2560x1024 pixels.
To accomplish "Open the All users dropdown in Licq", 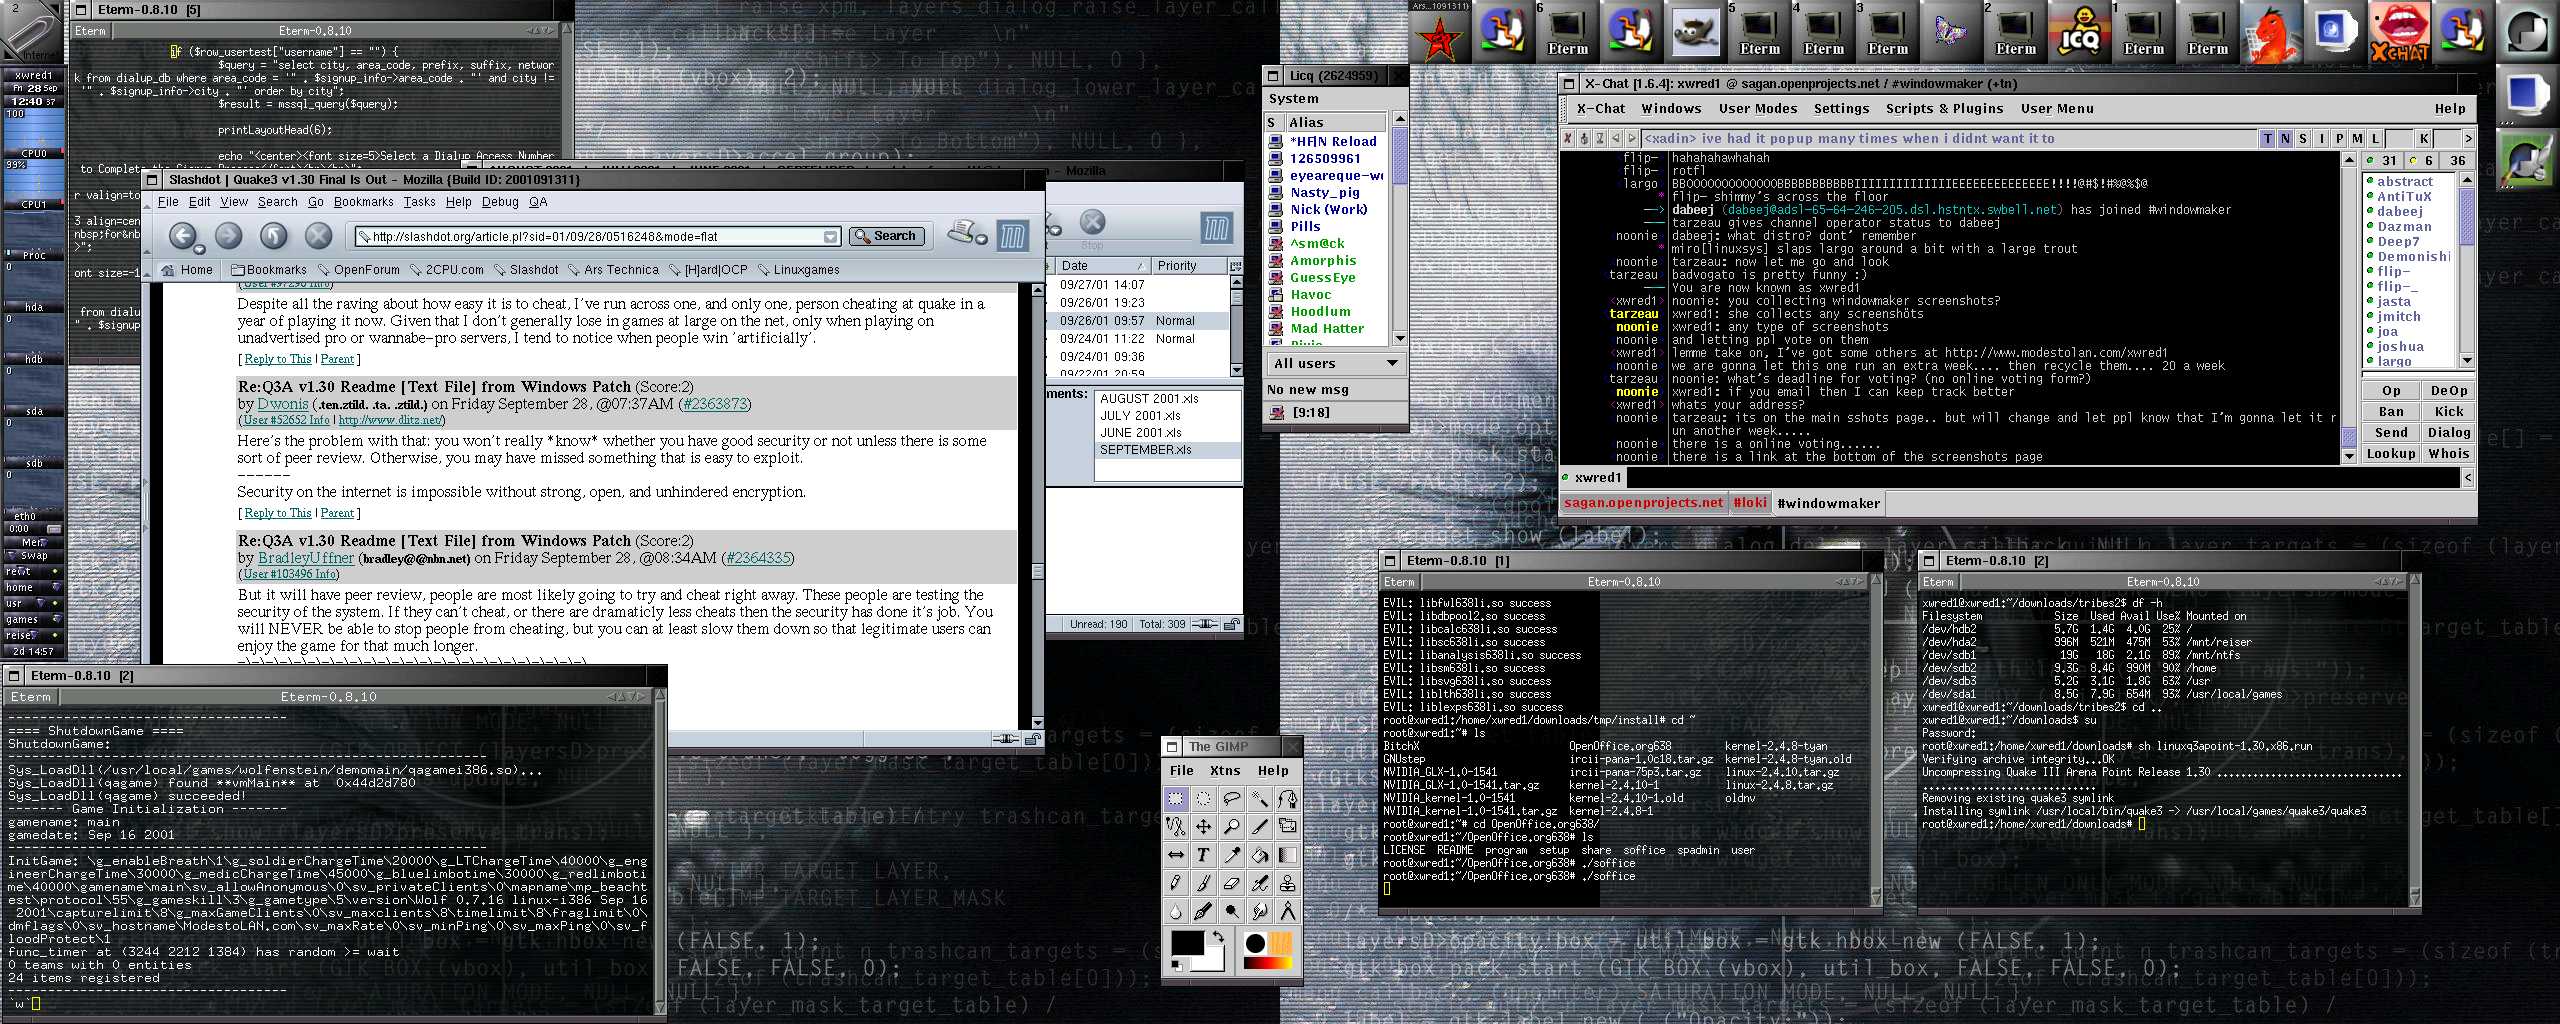I will coord(1334,364).
